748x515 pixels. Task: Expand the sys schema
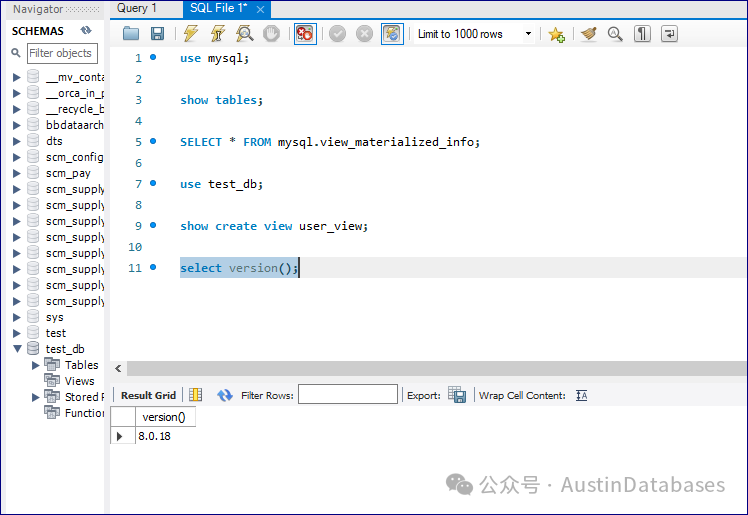tap(17, 317)
